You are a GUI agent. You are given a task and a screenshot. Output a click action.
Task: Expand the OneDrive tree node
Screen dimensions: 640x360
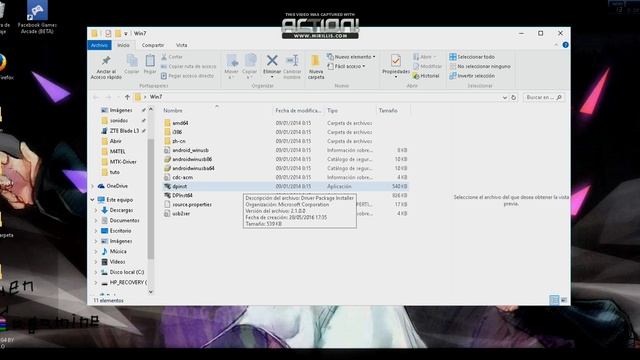93,186
